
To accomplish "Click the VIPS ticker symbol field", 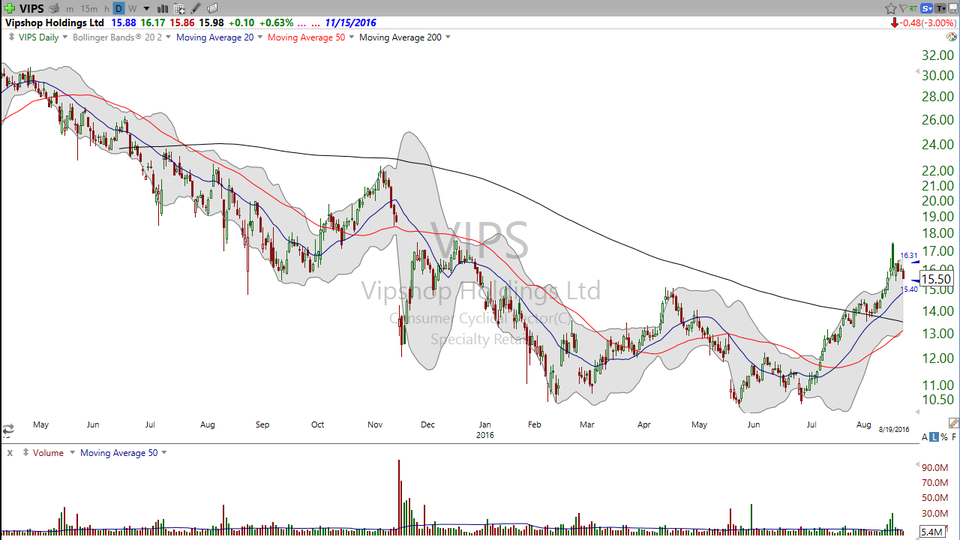I will (x=32, y=9).
